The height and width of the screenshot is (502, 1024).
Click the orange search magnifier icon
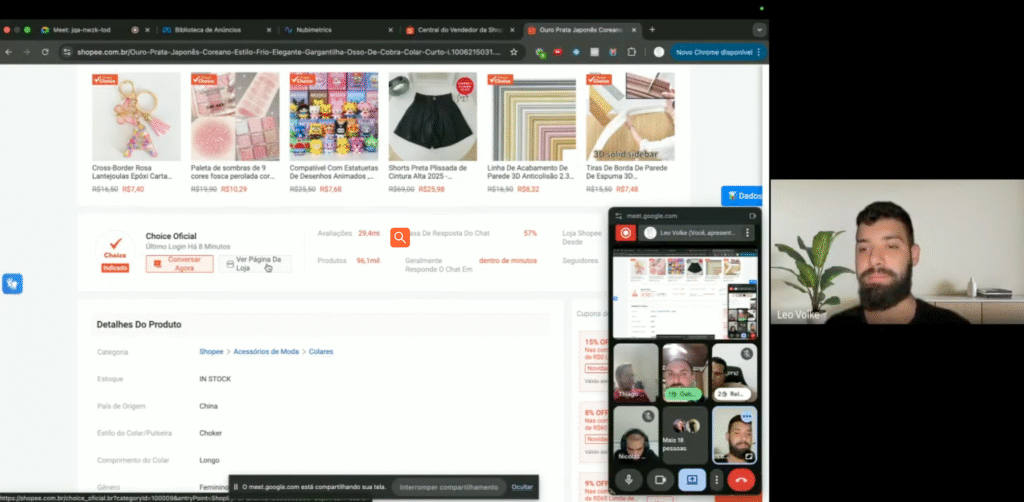pos(400,237)
